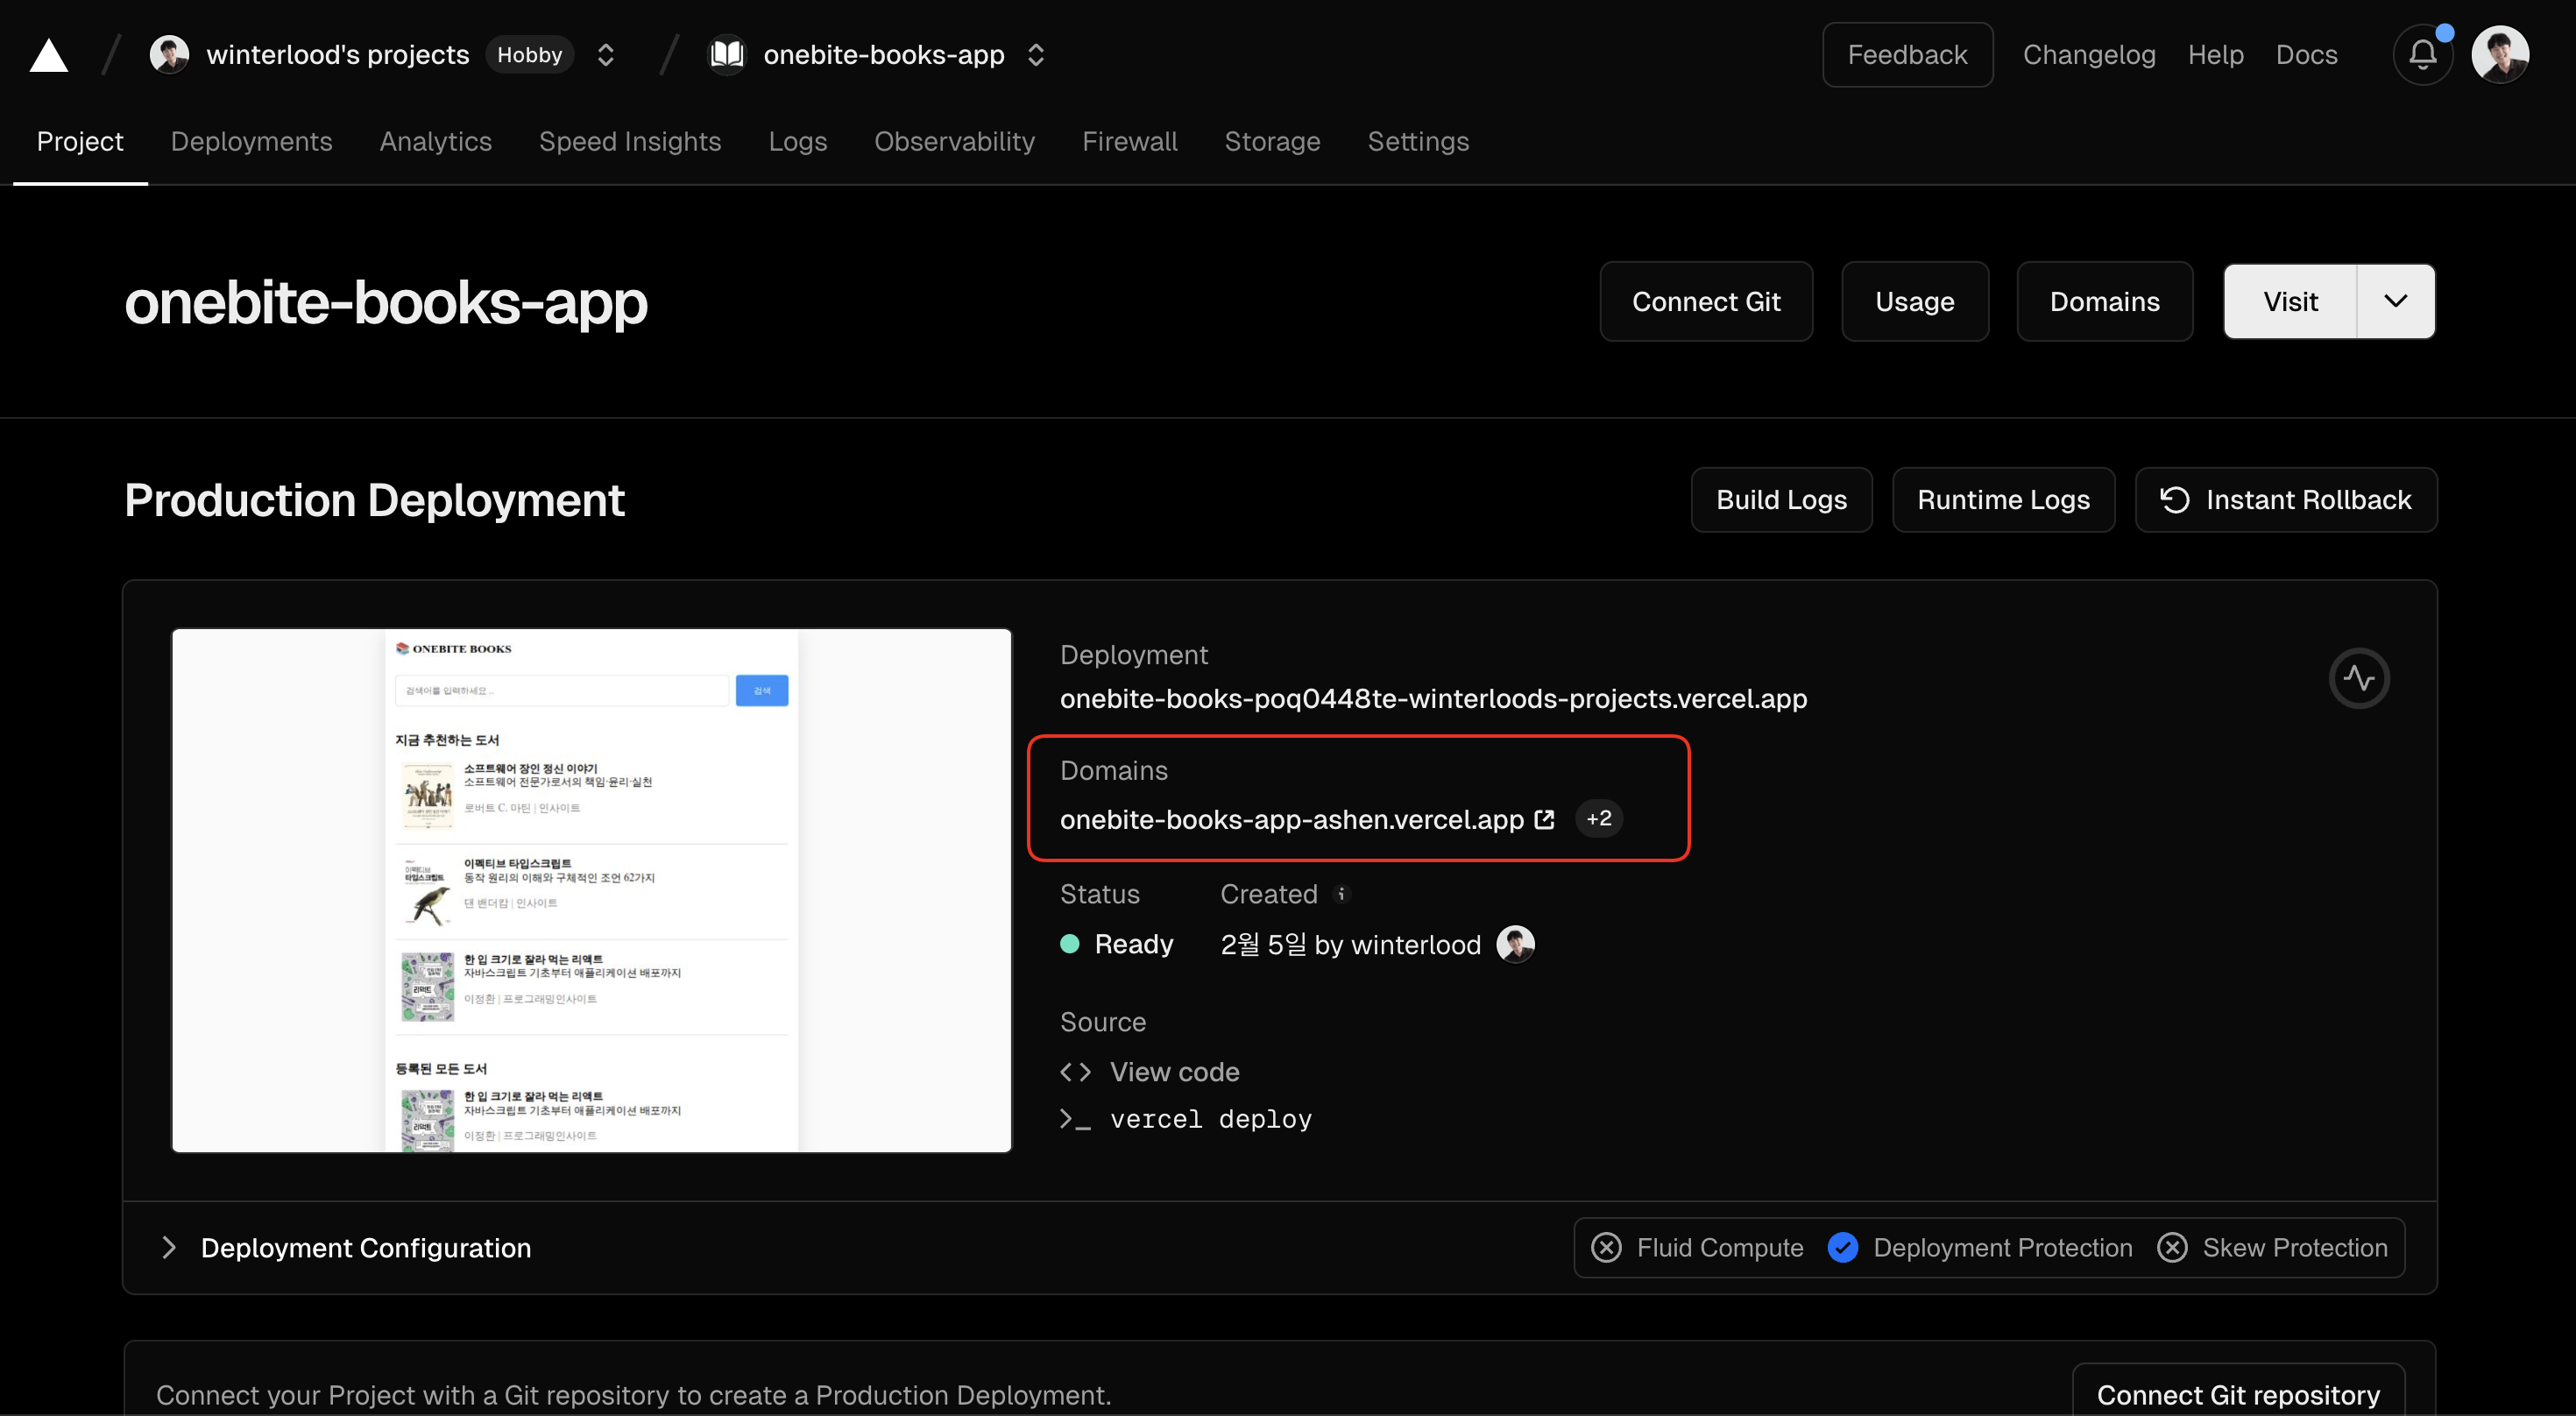The image size is (2576, 1416).
Task: Open the Help link
Action: pyautogui.click(x=2215, y=54)
